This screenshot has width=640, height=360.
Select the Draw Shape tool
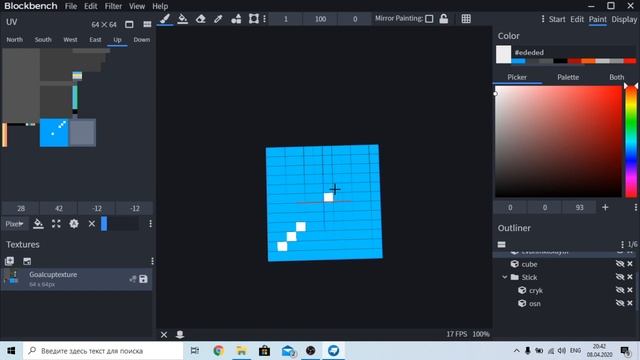pos(236,19)
